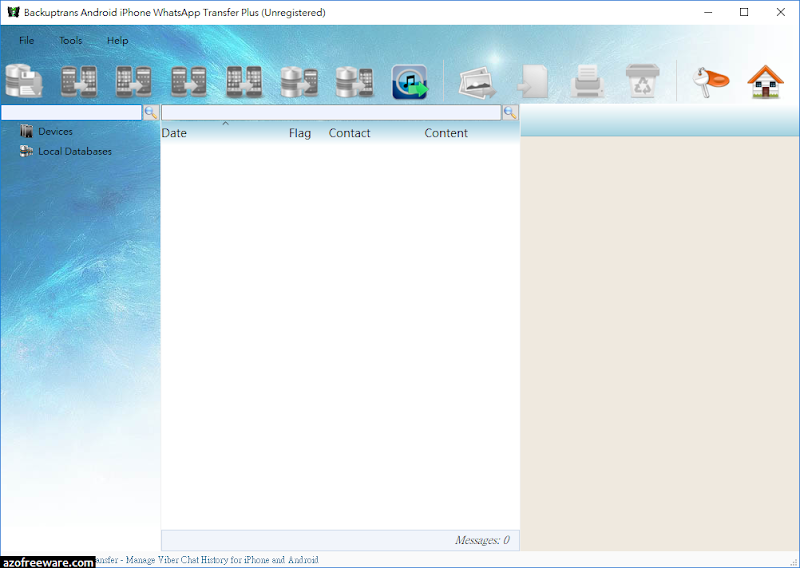Click the Flag column header
Screen dimensions: 800x568
pyautogui.click(x=300, y=133)
